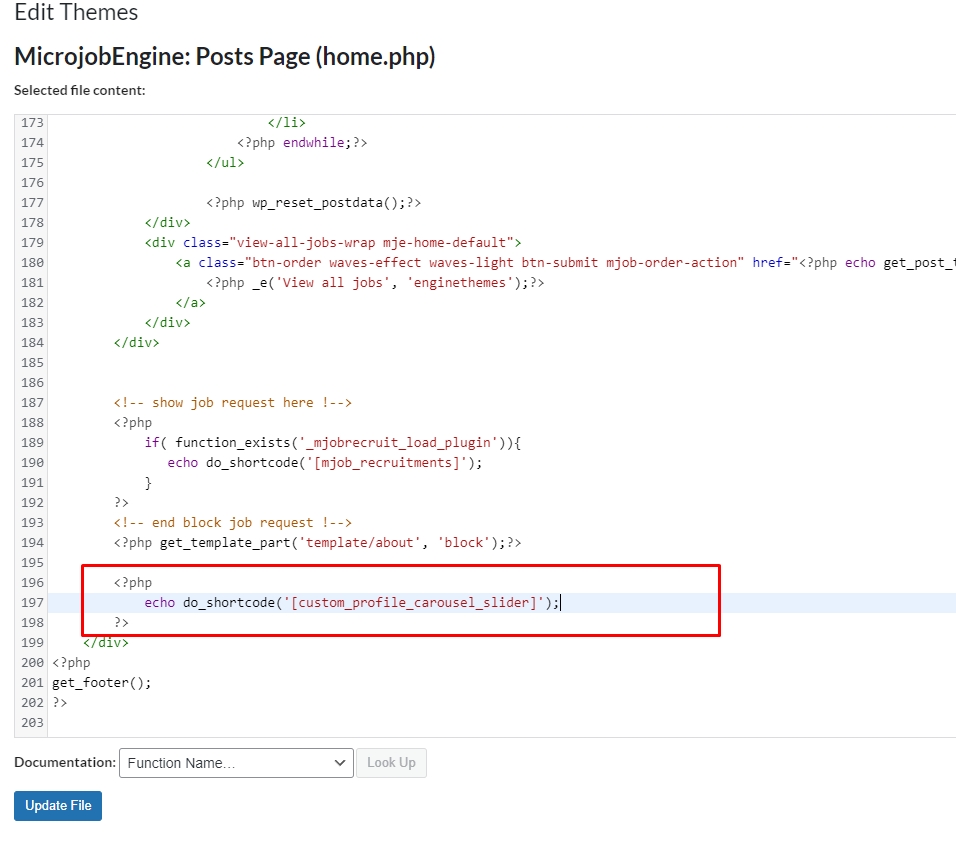956x848 pixels.
Task: Place cursor on get_template_part line
Action: coord(317,543)
